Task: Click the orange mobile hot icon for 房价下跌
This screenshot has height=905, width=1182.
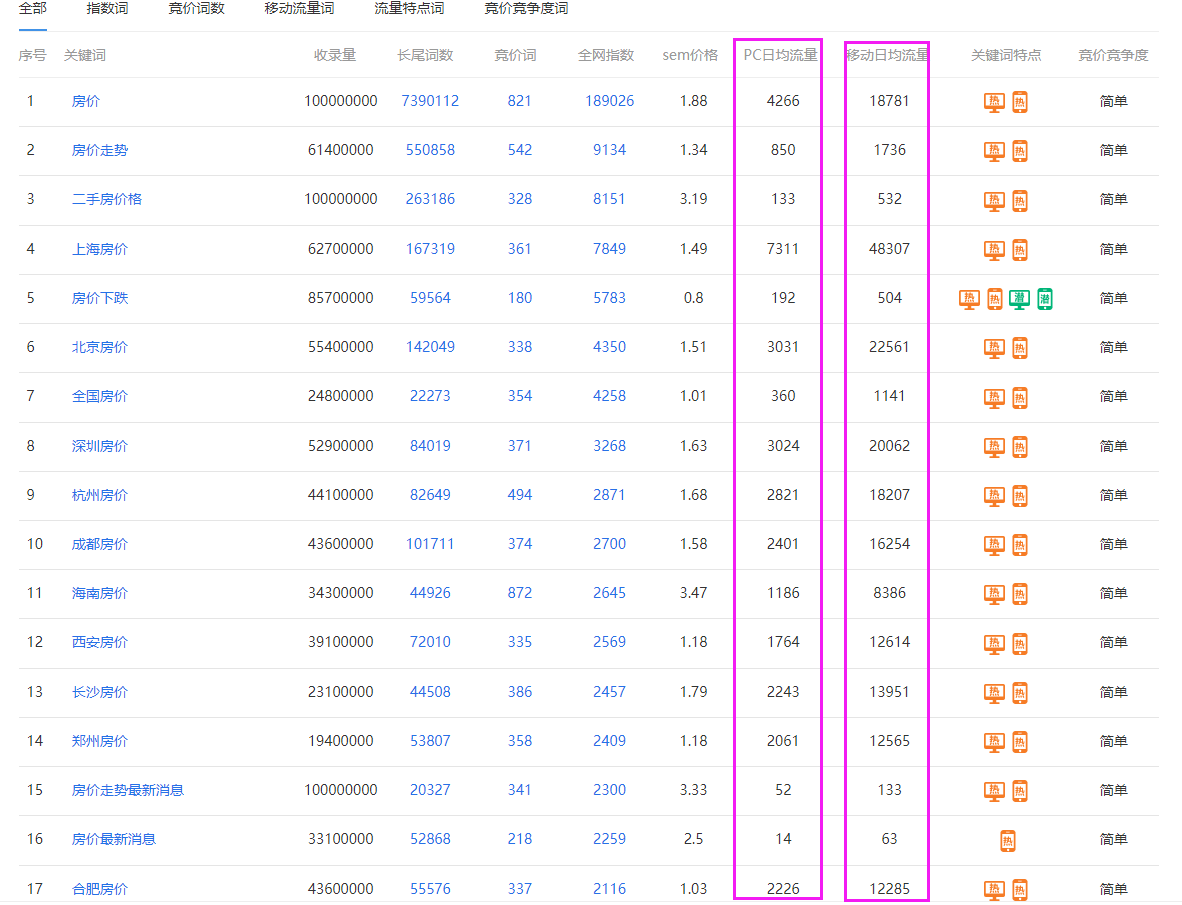Action: pos(995,299)
